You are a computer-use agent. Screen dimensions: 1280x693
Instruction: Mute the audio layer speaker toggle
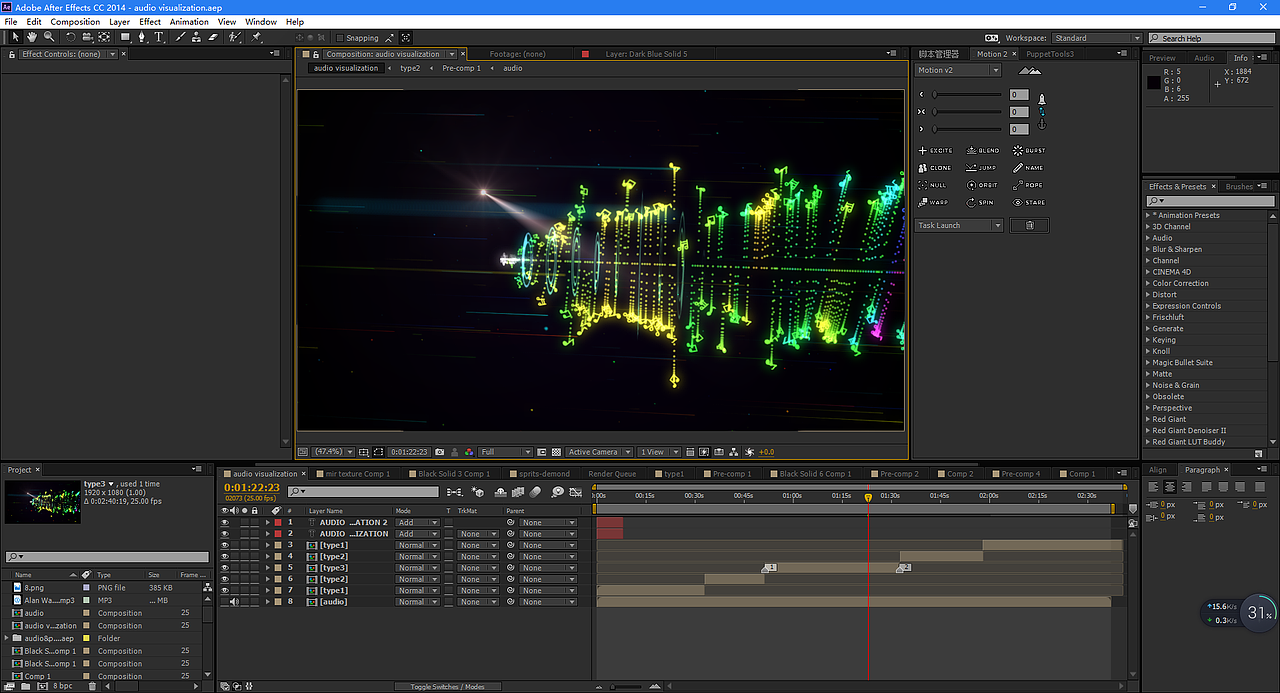pos(234,602)
